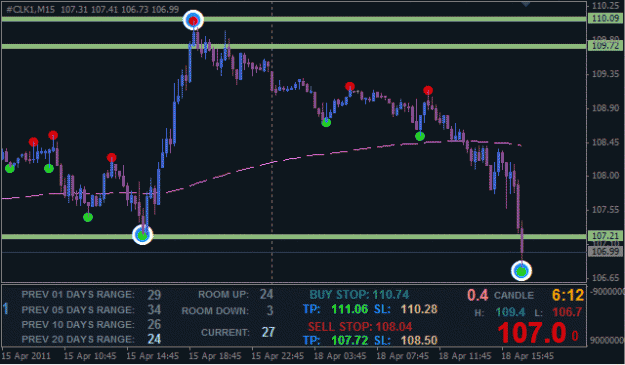Click the stop loss value 108.50
This screenshot has height=365, width=625.
click(x=419, y=340)
